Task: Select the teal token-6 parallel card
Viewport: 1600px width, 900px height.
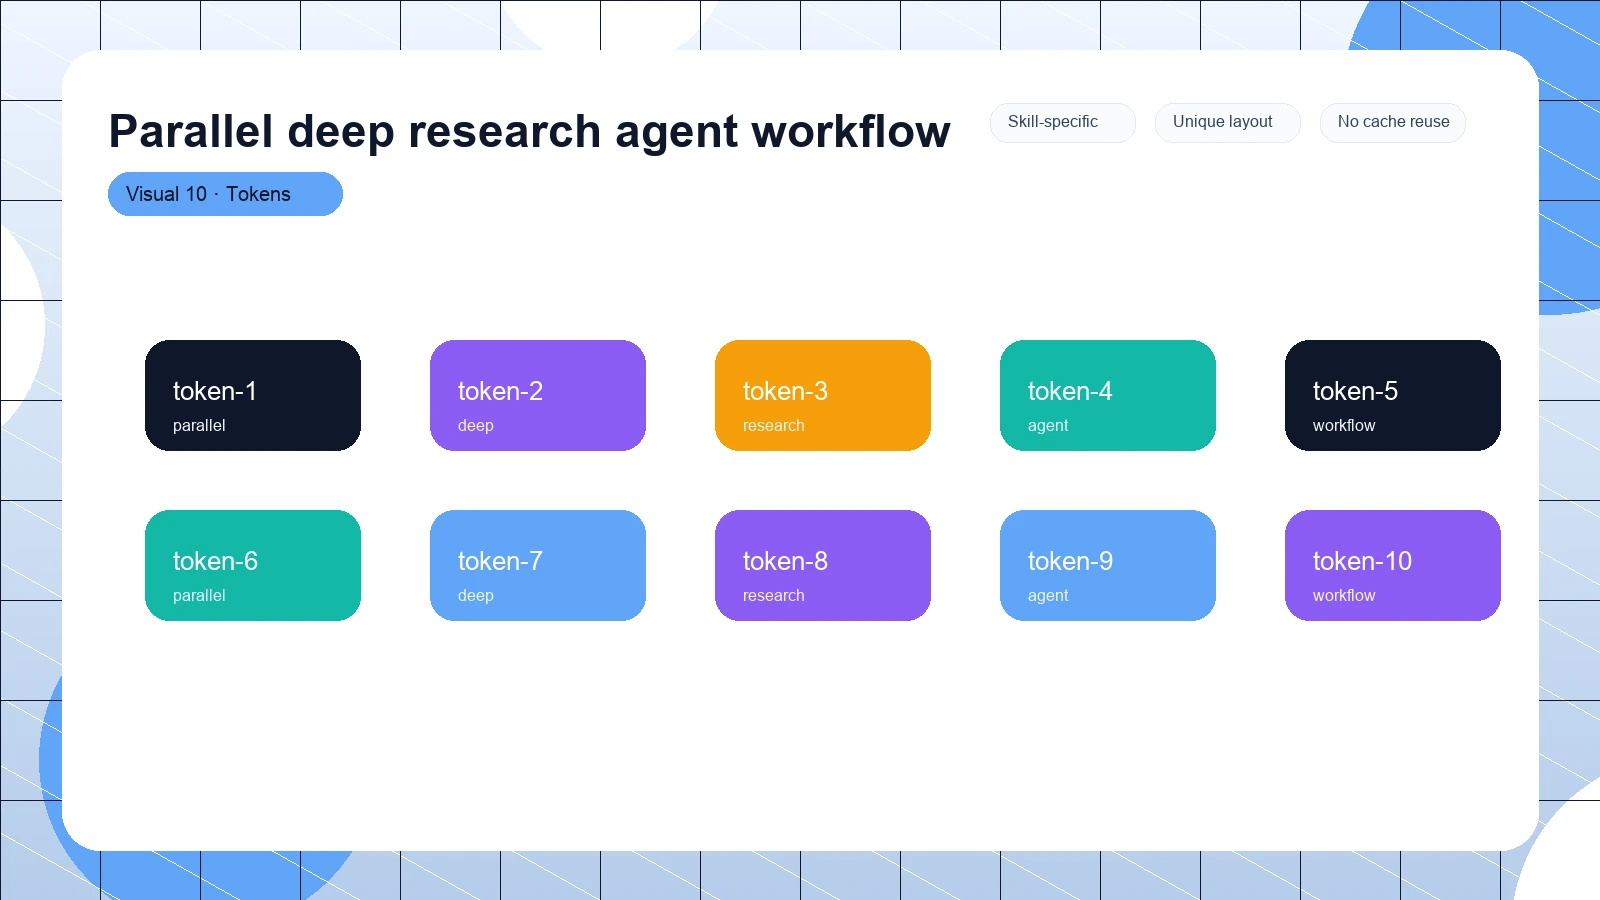Action: click(253, 565)
